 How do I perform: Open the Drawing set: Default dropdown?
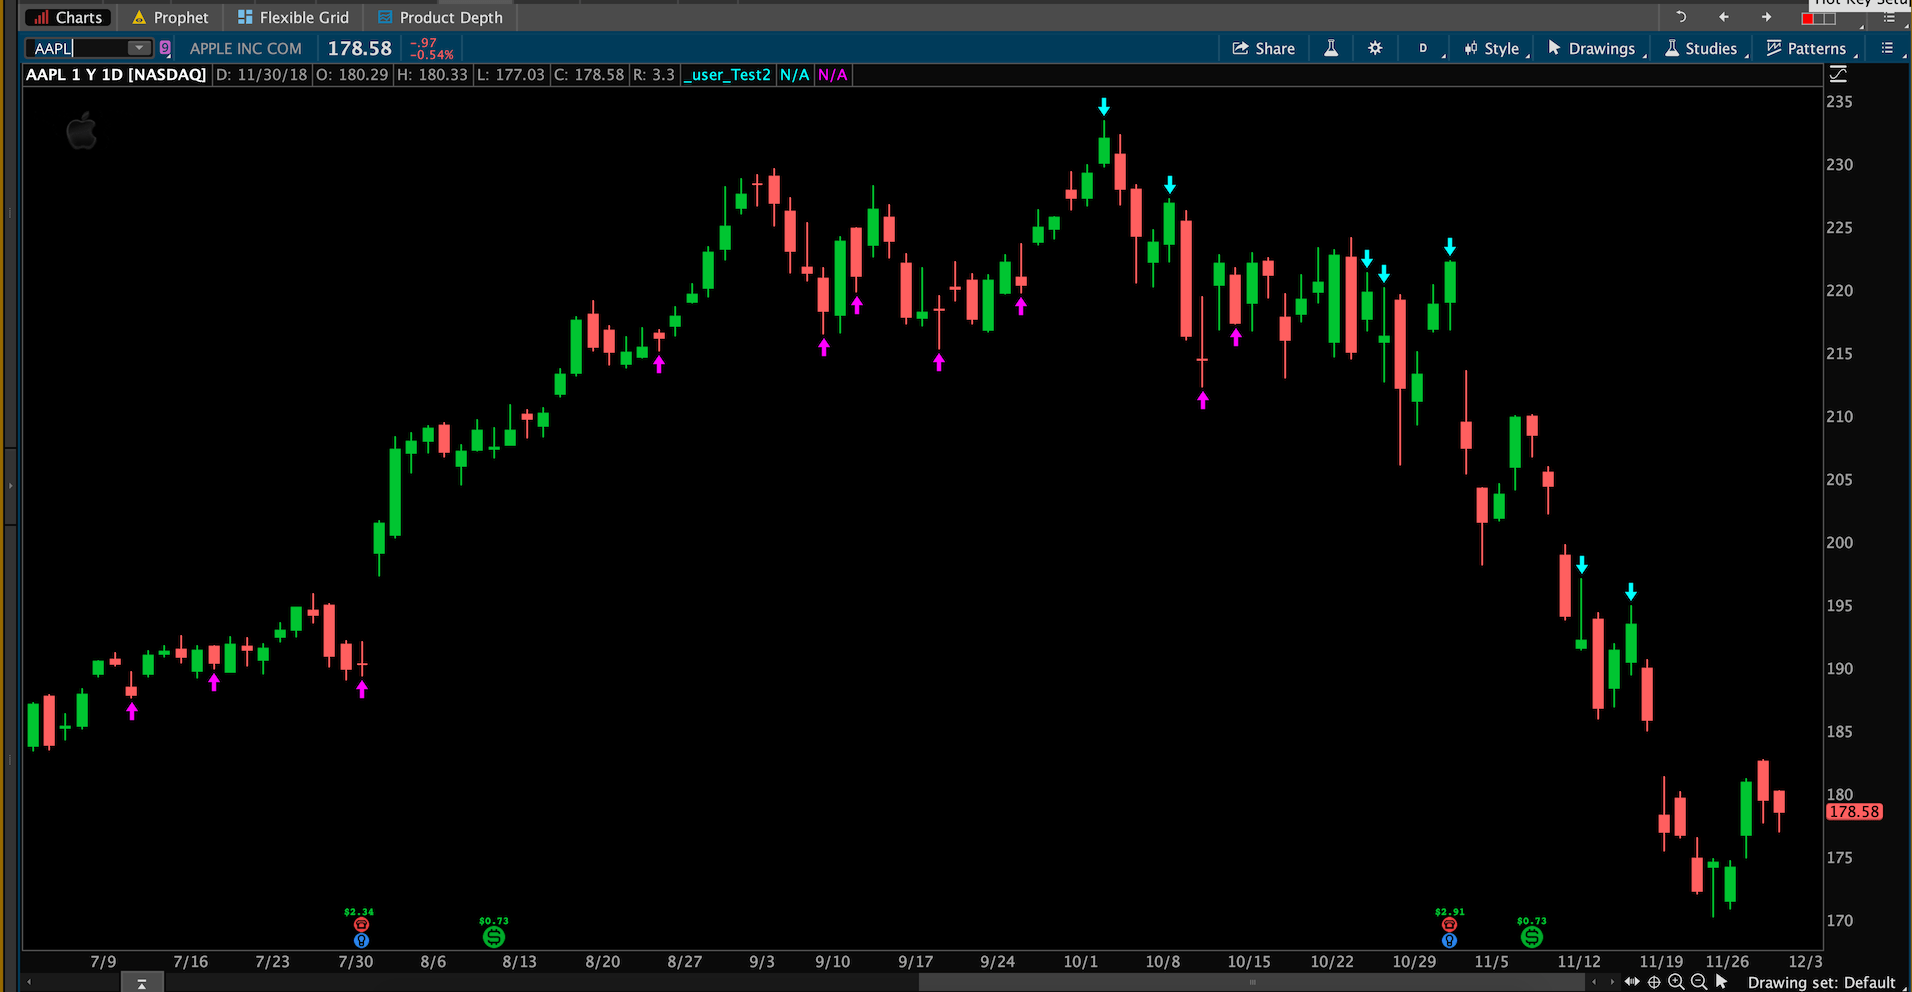(1821, 982)
